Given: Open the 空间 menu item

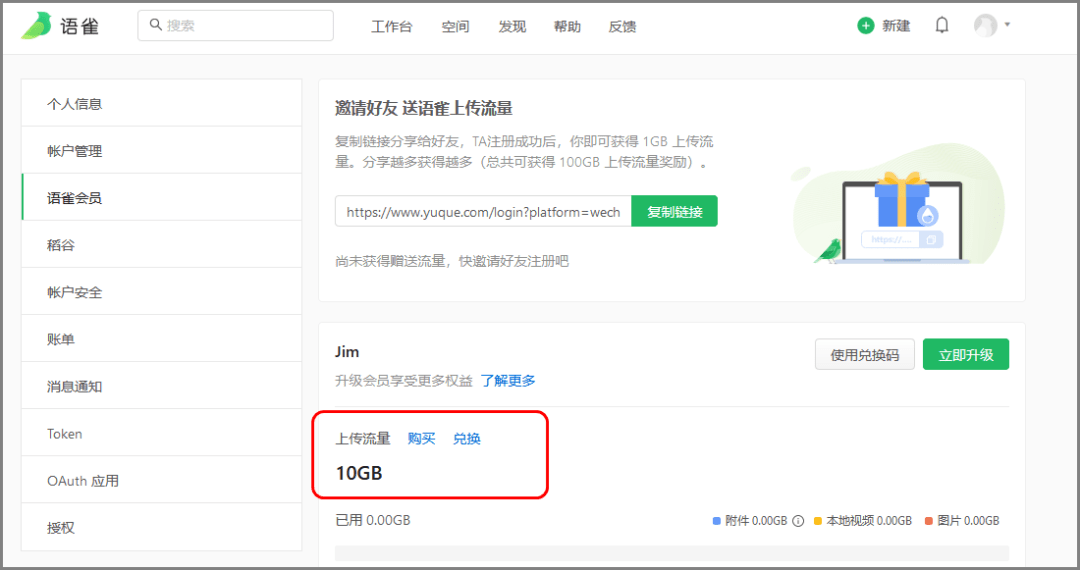Looking at the screenshot, I should 455,26.
